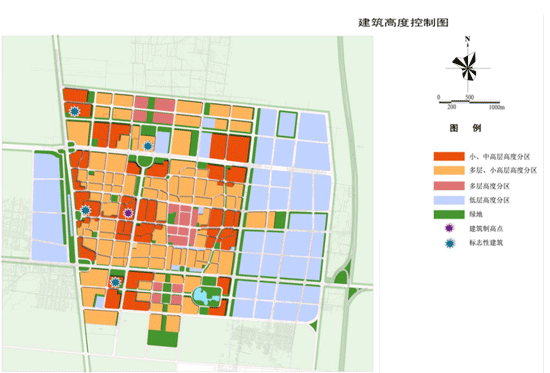The image size is (550, 373).
Task: Click the purple 建筑制高点 star in the legend
Action: [449, 228]
